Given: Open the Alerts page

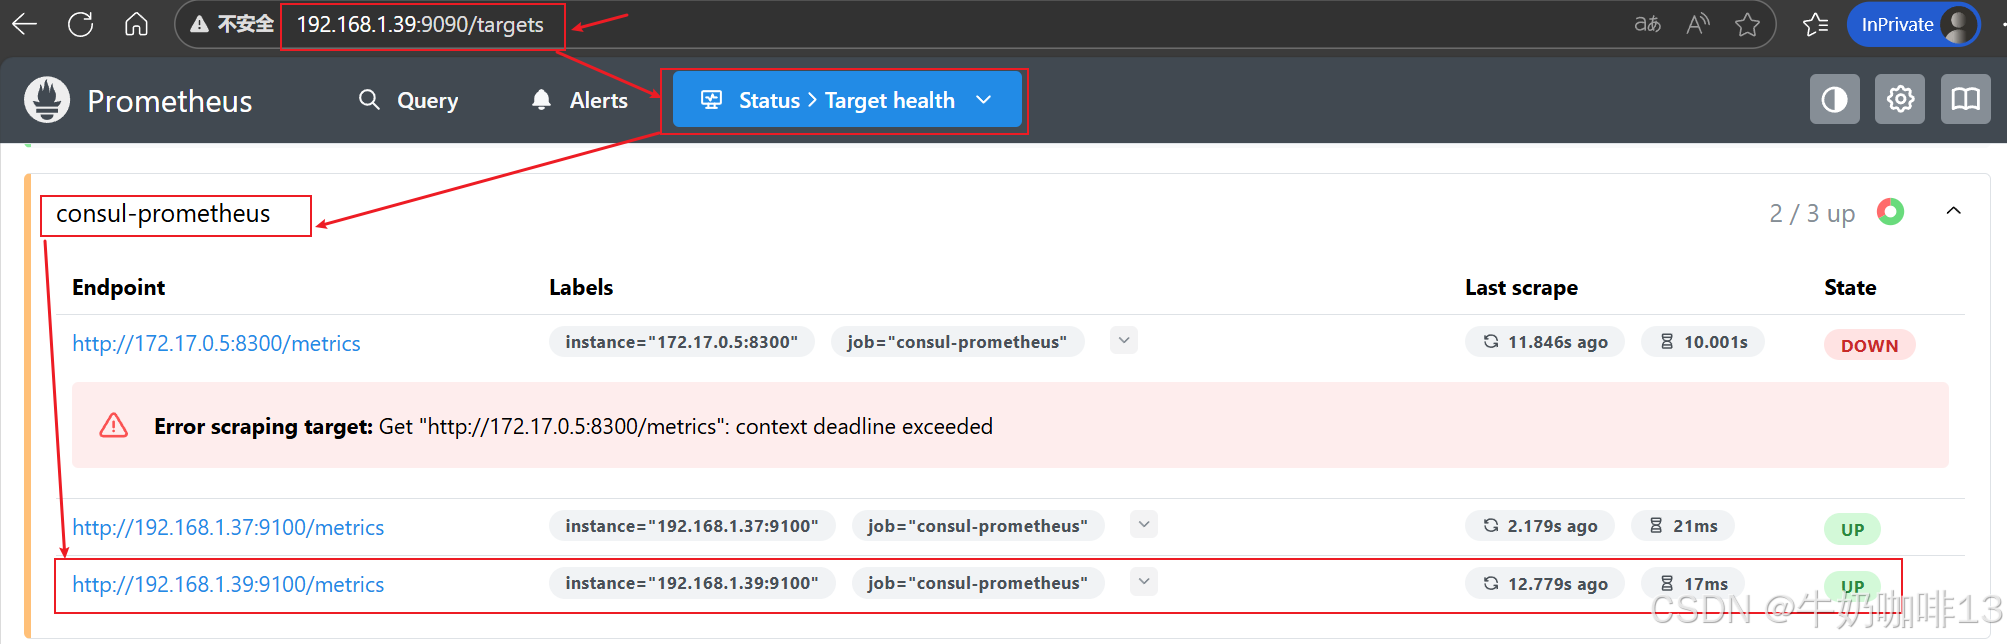Looking at the screenshot, I should 579,100.
